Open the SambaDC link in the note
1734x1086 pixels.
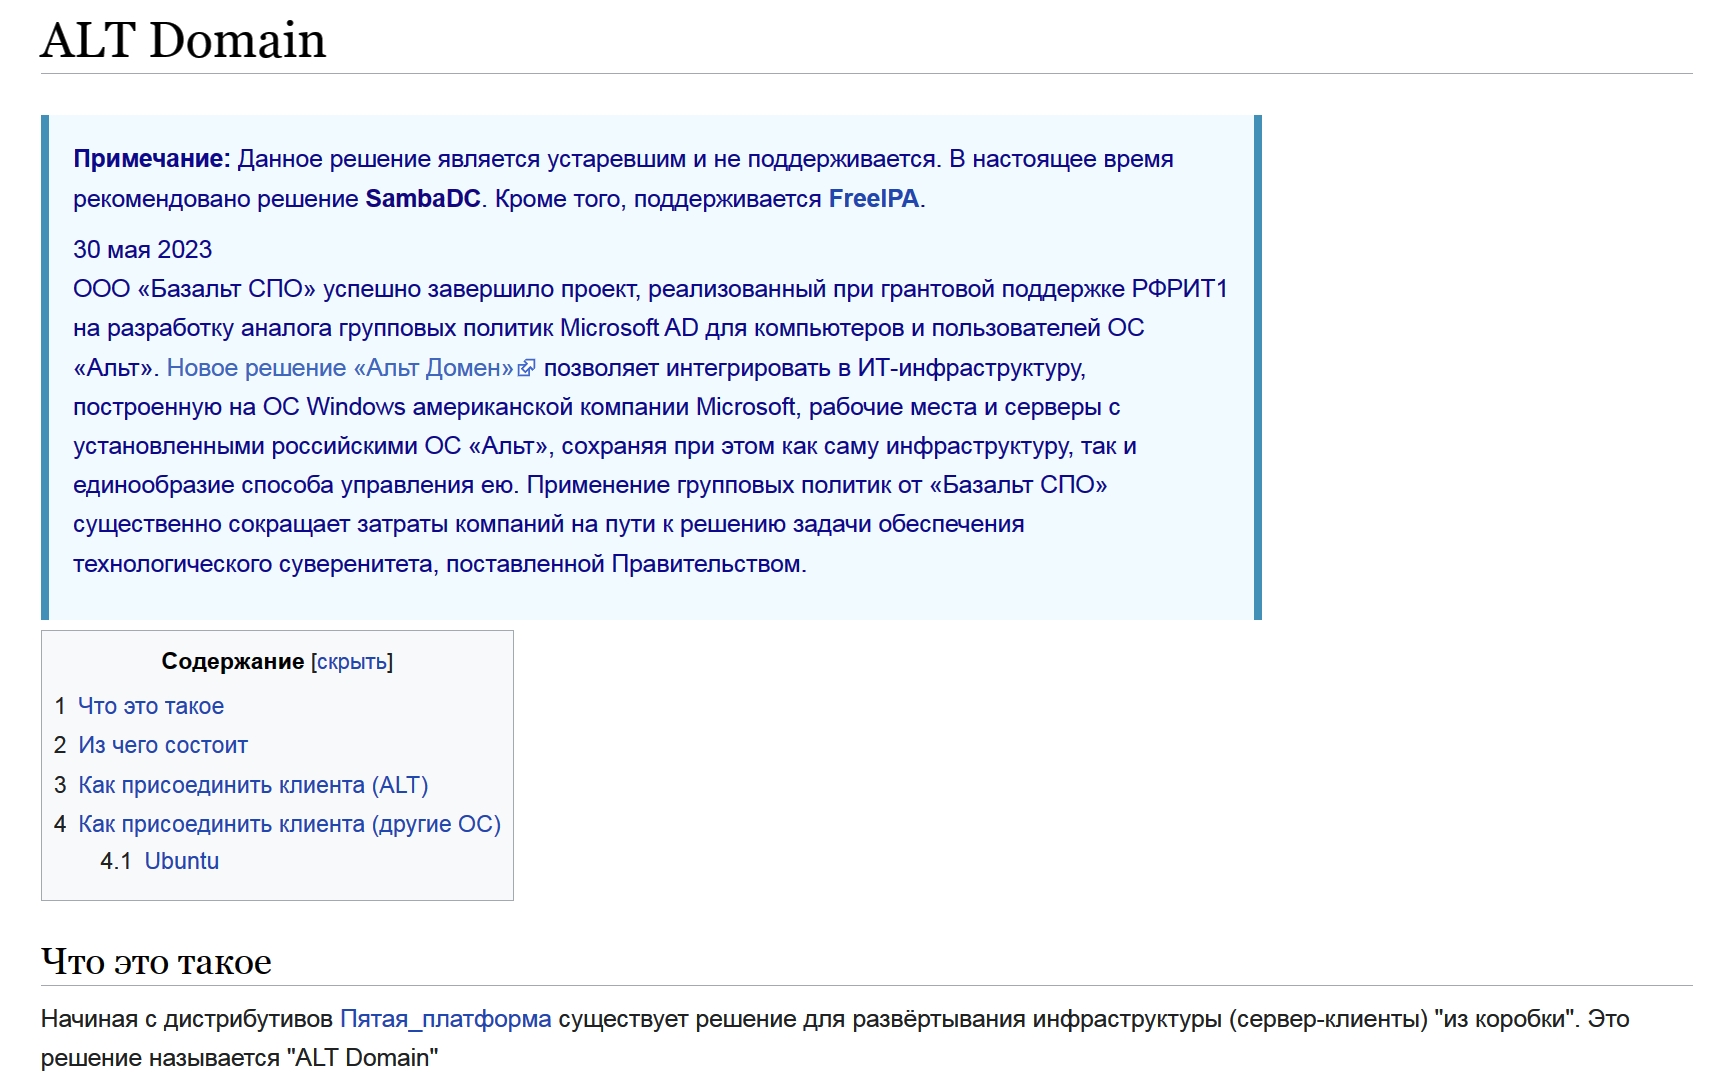(x=423, y=199)
